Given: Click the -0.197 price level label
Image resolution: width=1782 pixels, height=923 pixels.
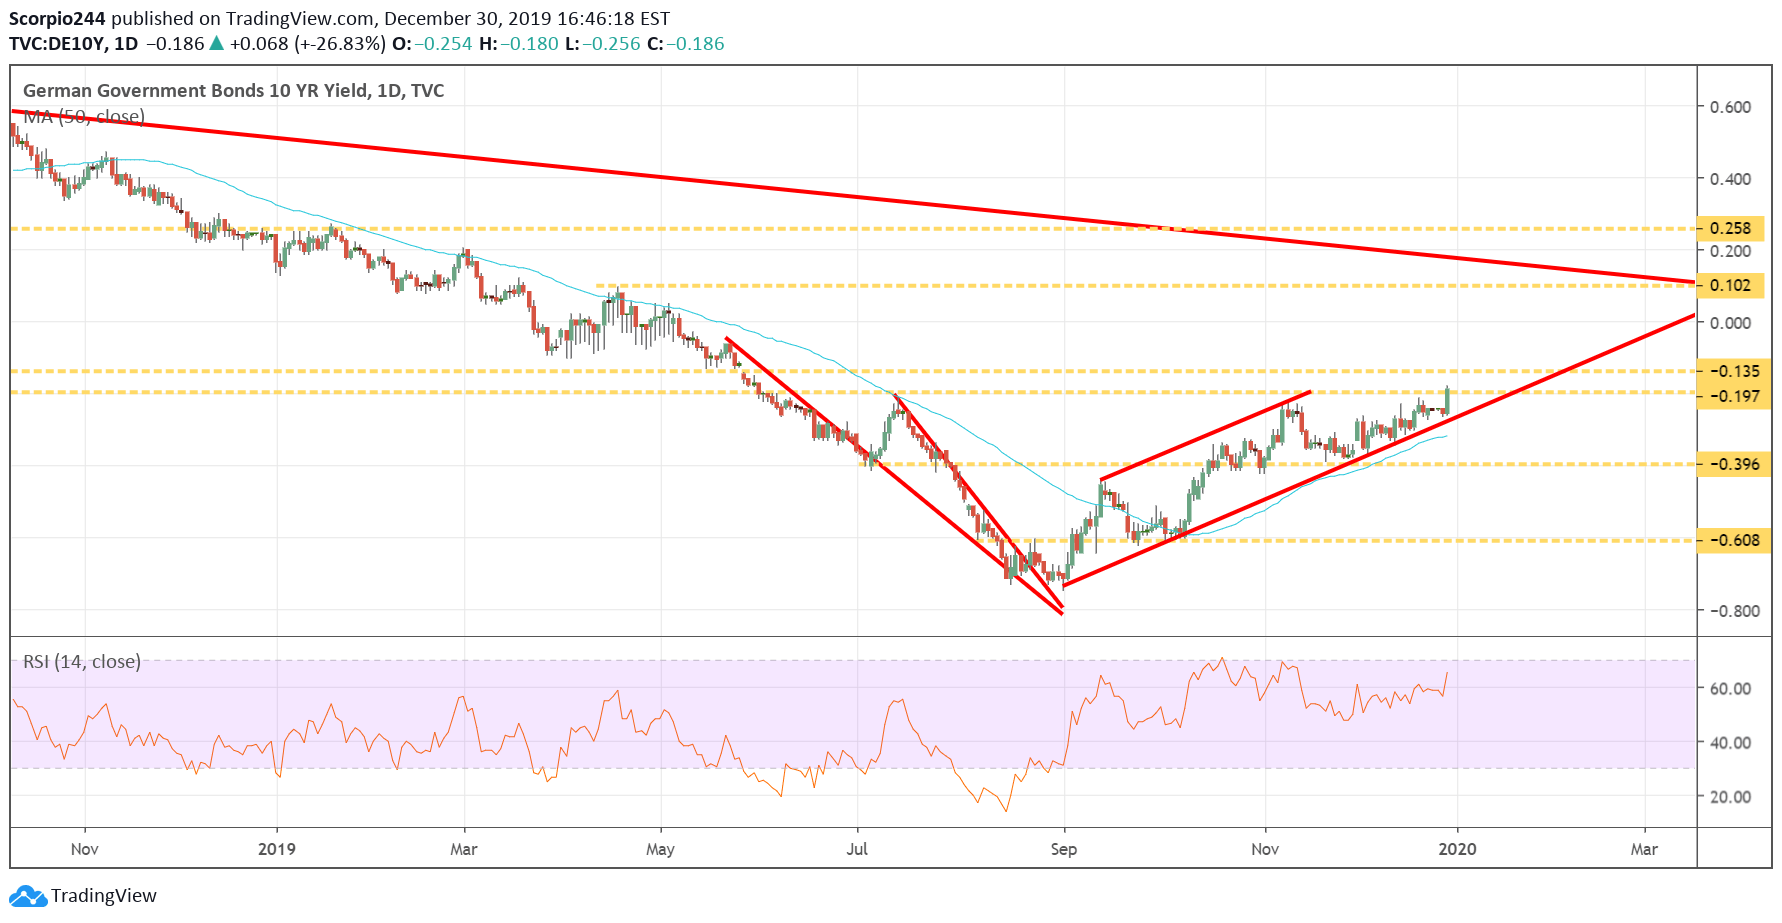Looking at the screenshot, I should coord(1735,397).
